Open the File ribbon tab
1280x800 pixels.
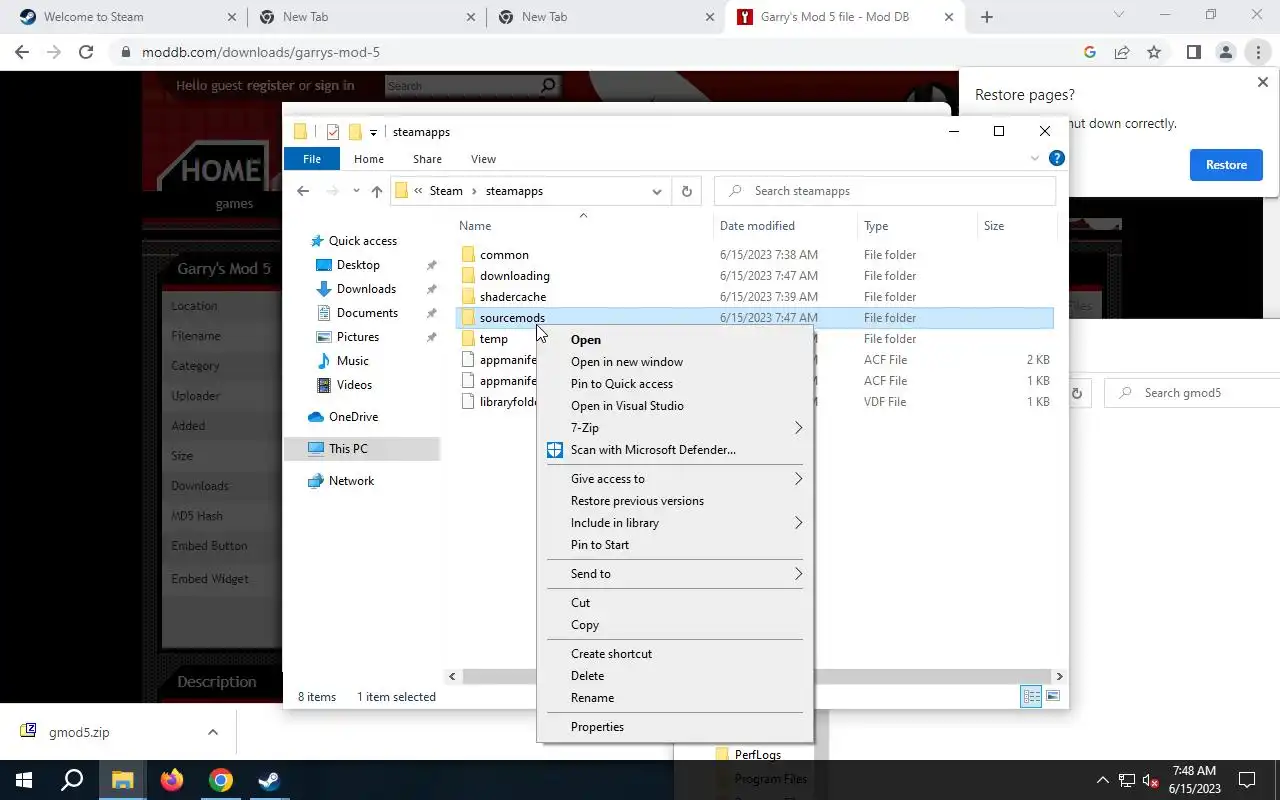(x=312, y=159)
